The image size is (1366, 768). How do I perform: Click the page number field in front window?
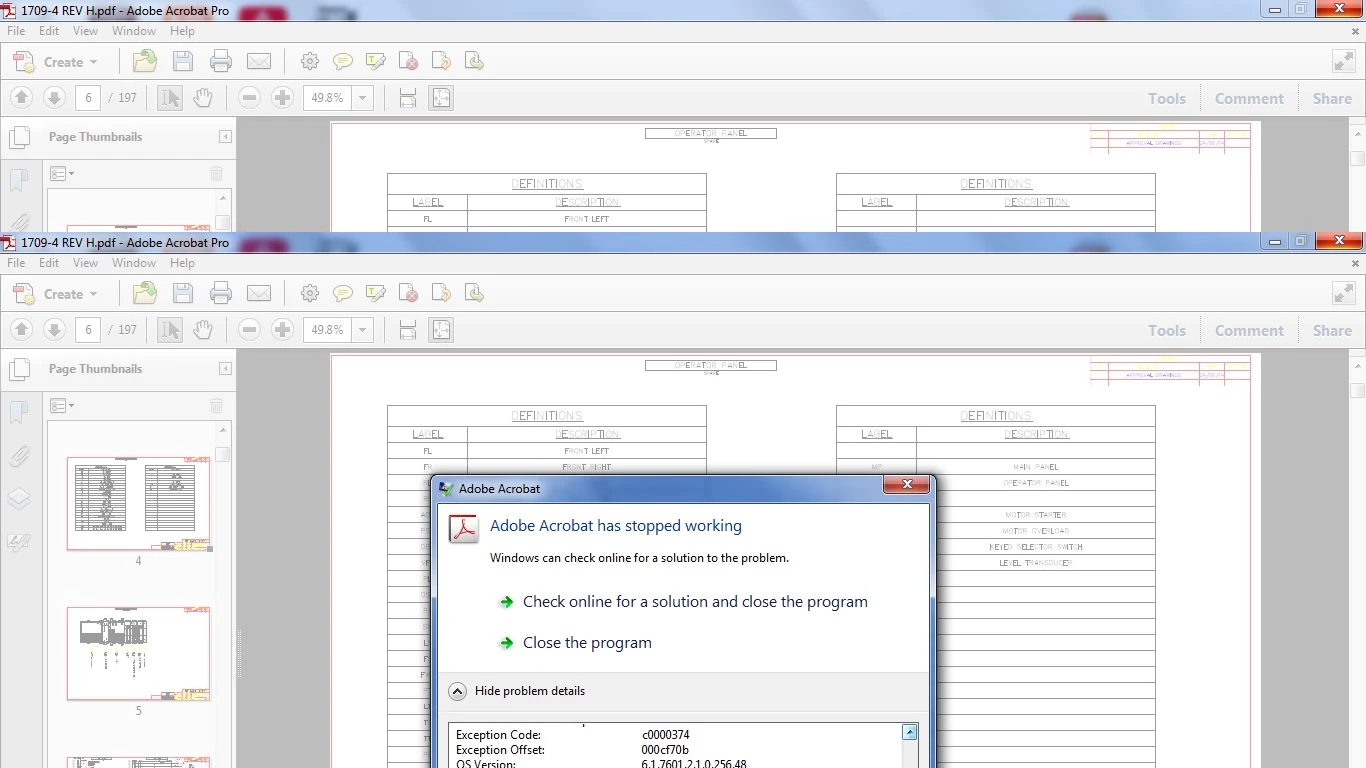click(x=88, y=330)
